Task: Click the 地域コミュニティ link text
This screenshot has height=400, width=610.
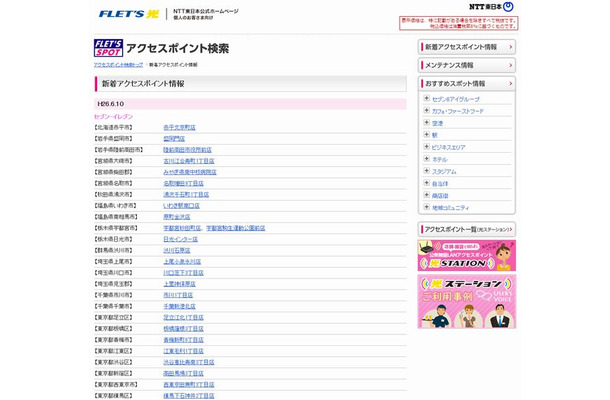Action: (x=451, y=208)
